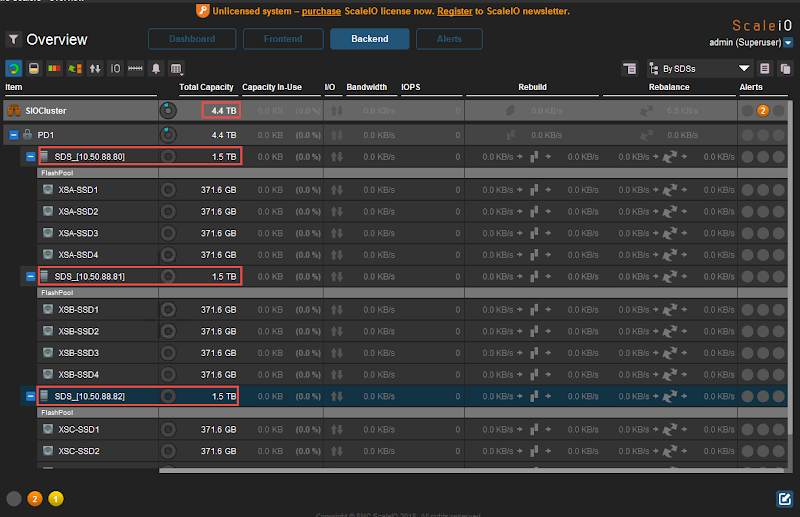Open the By SDSs grouping dropdown
This screenshot has width=800, height=517.
click(x=699, y=68)
